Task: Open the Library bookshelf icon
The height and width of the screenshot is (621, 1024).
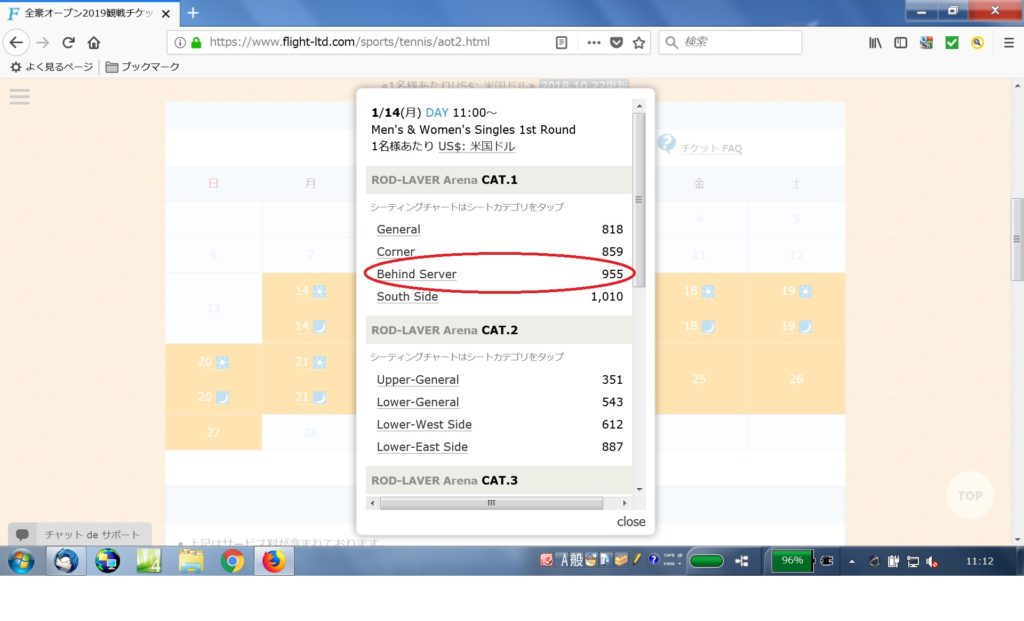Action: click(875, 42)
